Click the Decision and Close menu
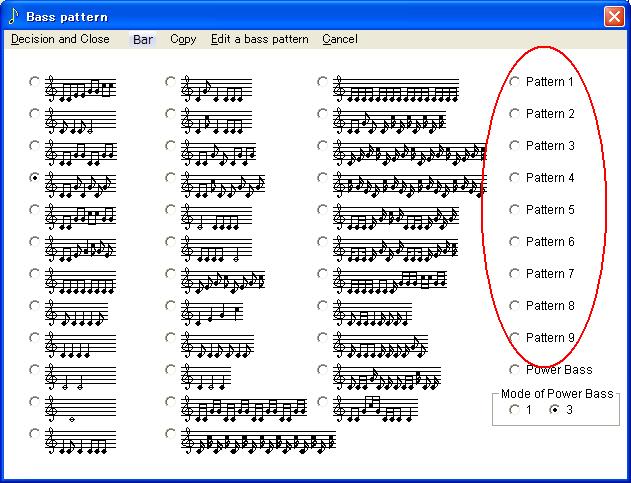631x483 pixels. 60,39
